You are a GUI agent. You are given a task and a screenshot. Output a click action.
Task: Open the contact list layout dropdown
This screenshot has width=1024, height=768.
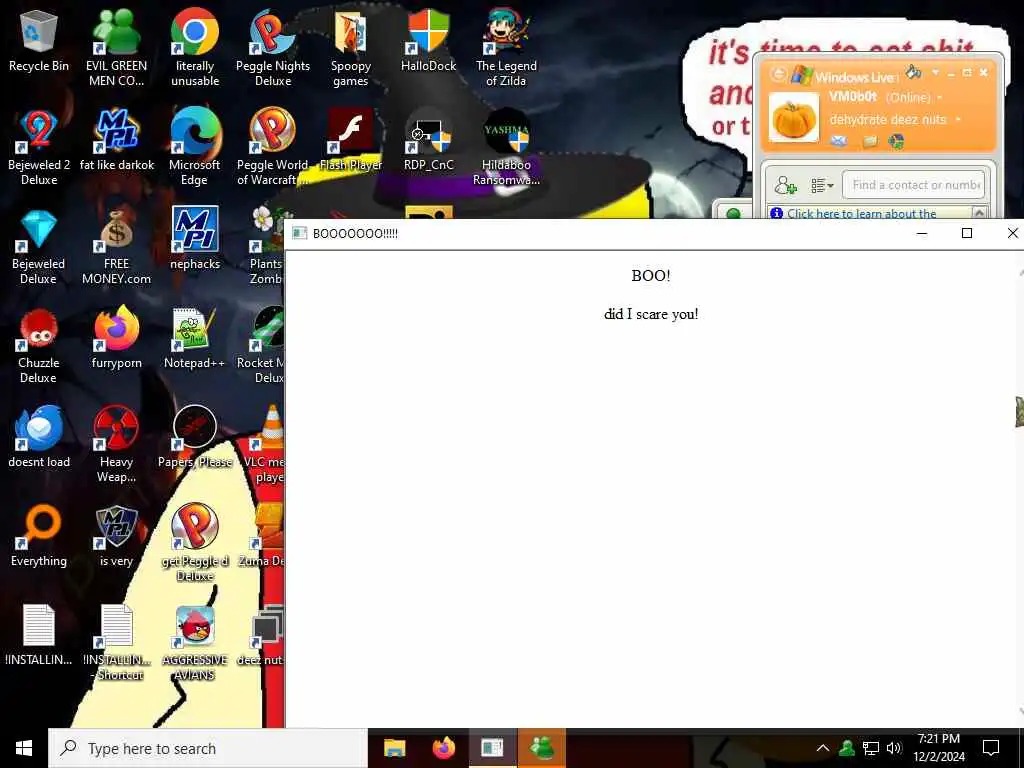pyautogui.click(x=822, y=186)
